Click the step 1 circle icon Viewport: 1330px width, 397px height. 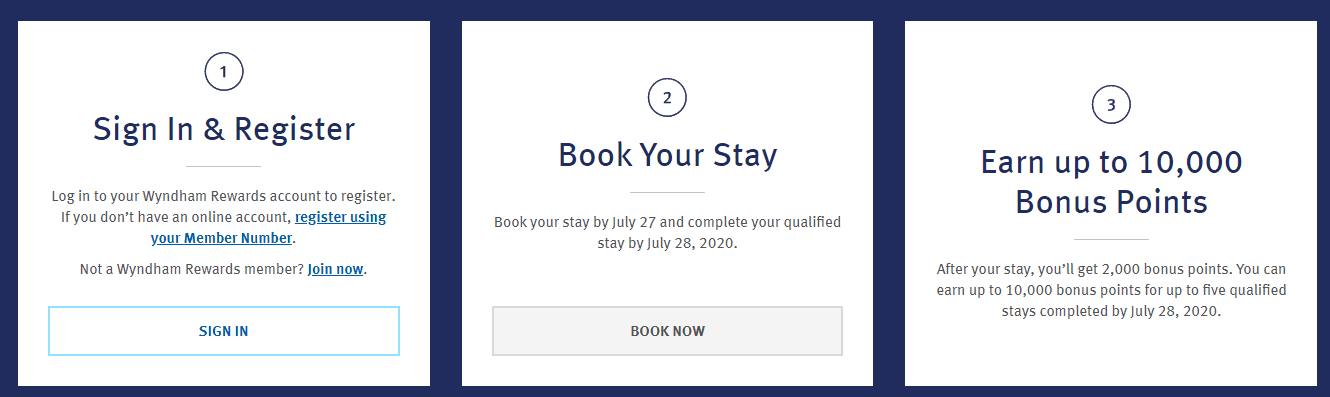click(x=224, y=72)
